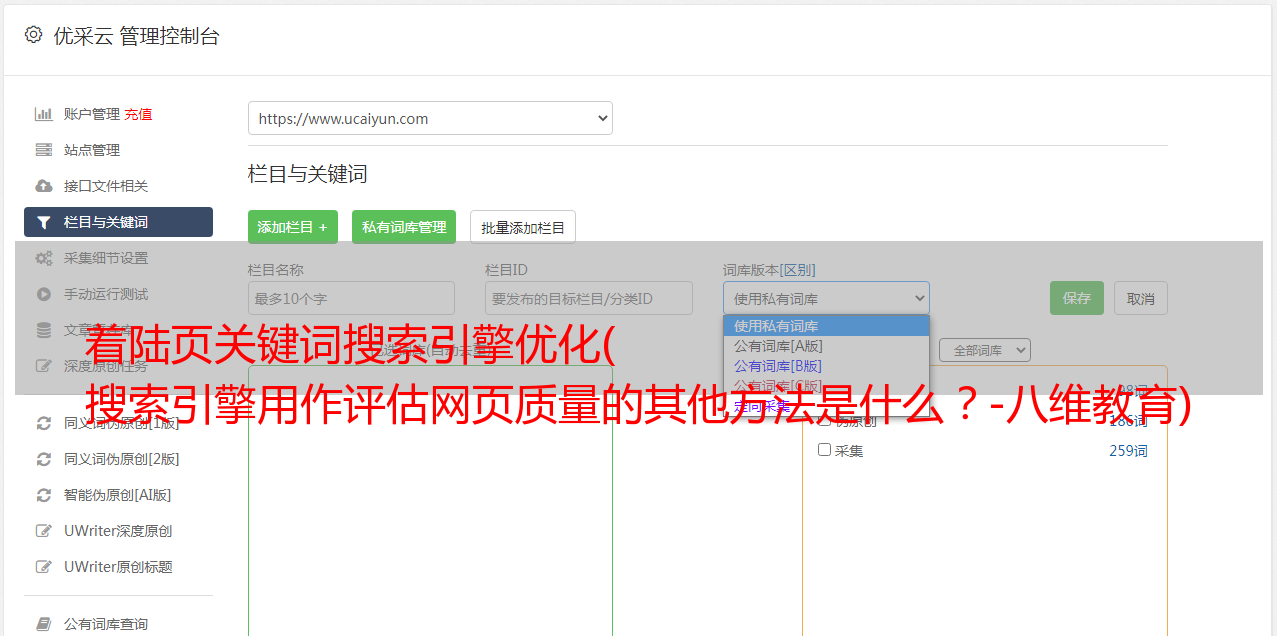Choose 公有词库[A版] from the list
The height and width of the screenshot is (636, 1277).
(x=826, y=346)
